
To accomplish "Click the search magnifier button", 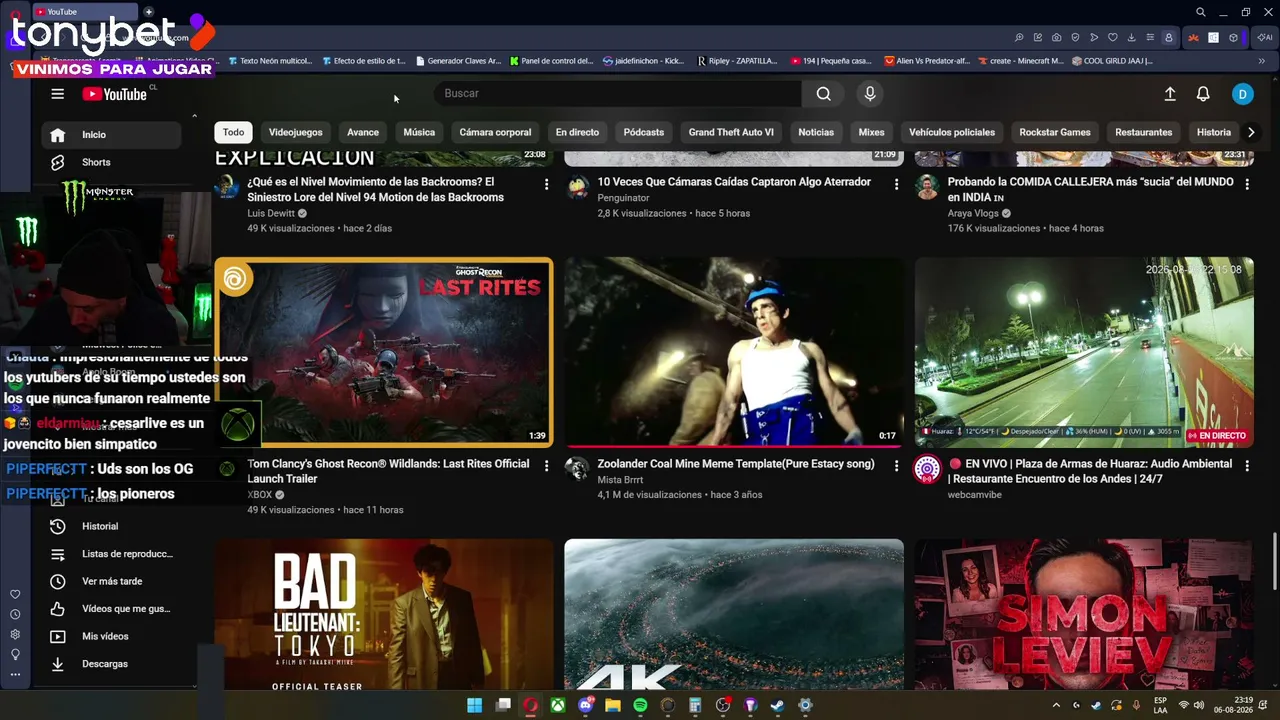I will click(x=823, y=94).
